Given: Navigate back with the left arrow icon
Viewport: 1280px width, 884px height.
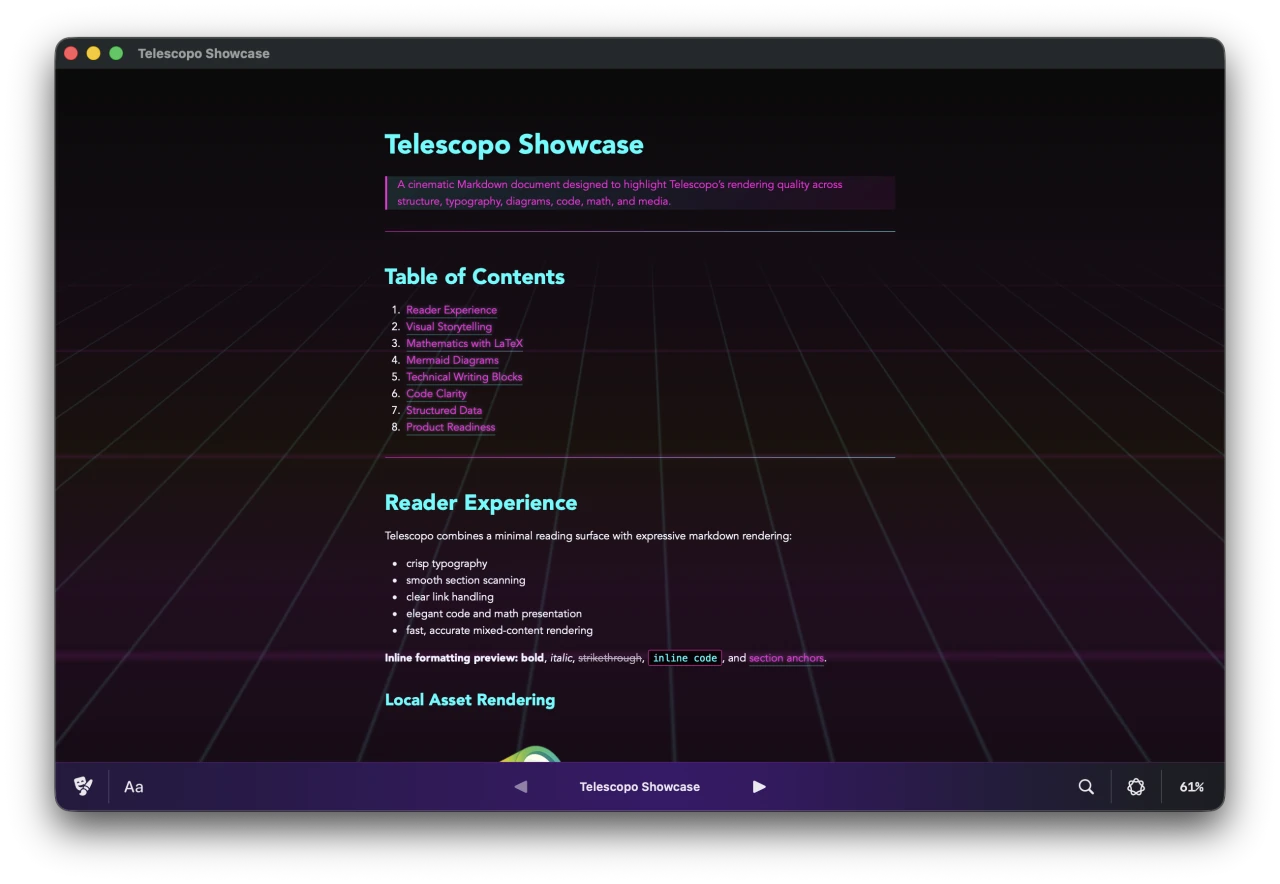Looking at the screenshot, I should (x=520, y=787).
